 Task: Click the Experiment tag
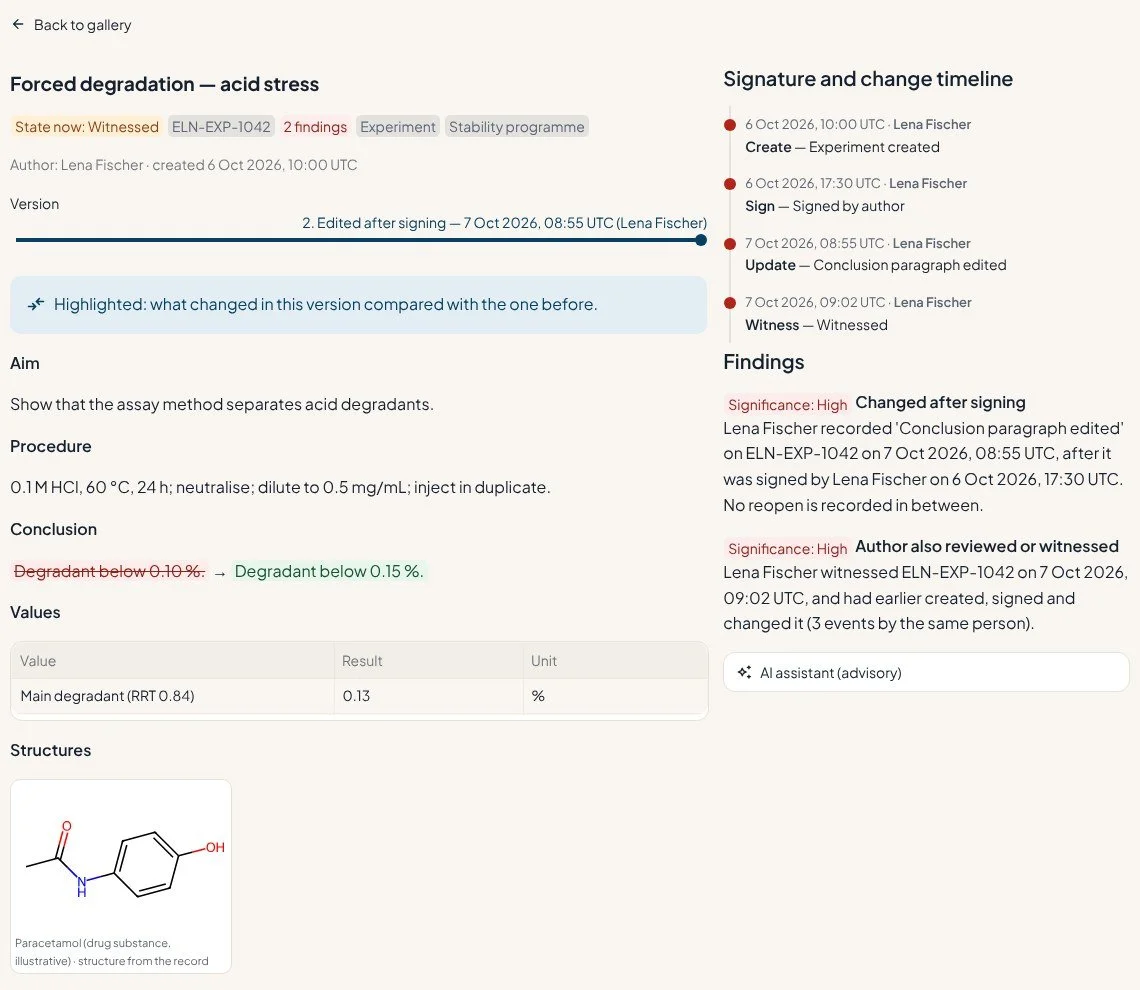398,126
